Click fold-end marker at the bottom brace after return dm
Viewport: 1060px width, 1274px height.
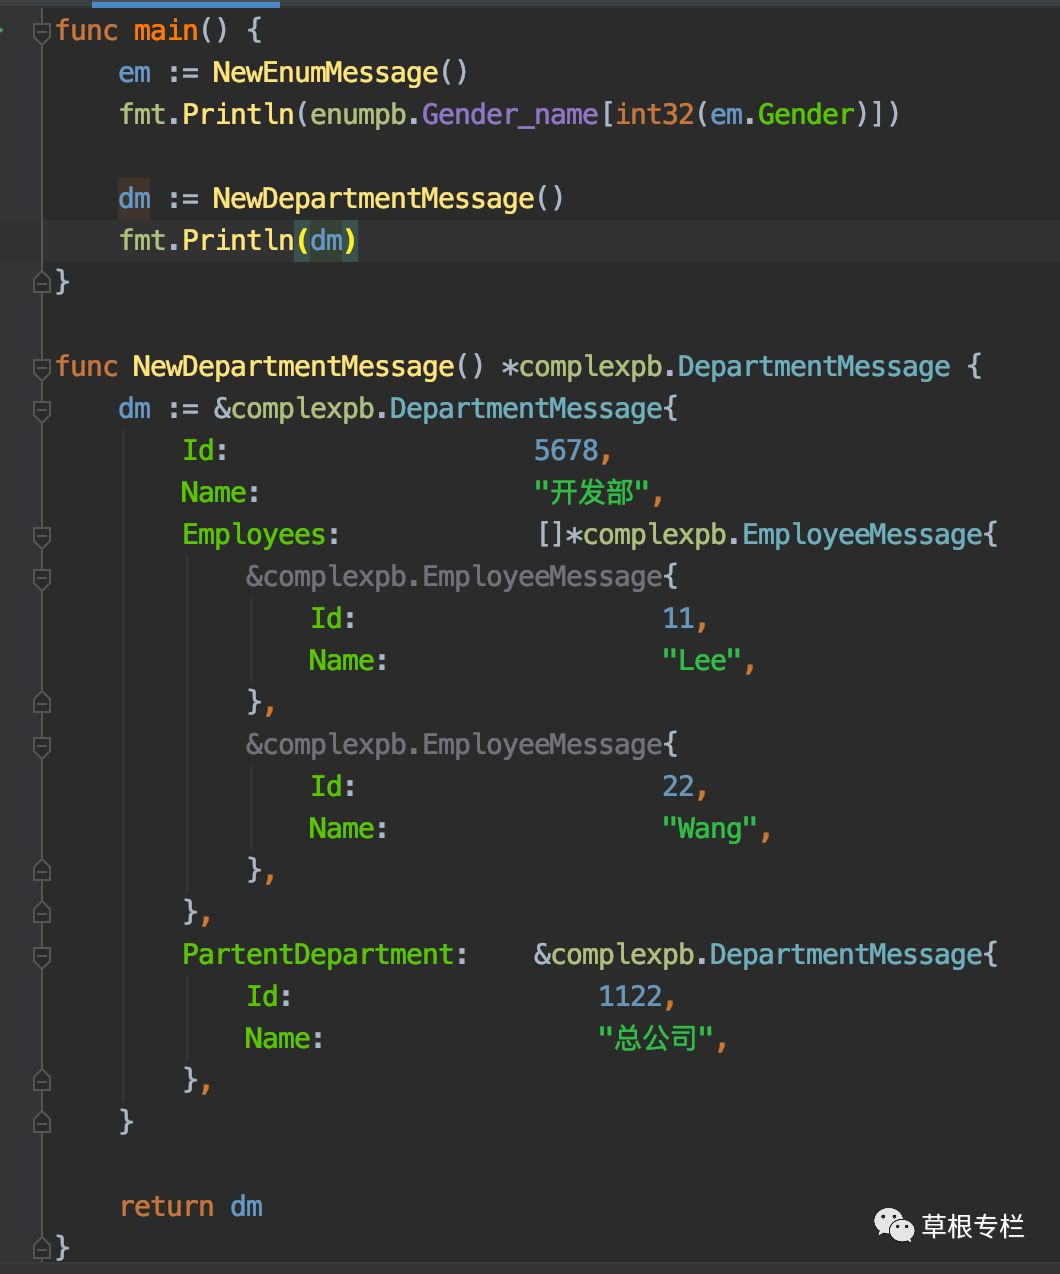click(42, 1248)
